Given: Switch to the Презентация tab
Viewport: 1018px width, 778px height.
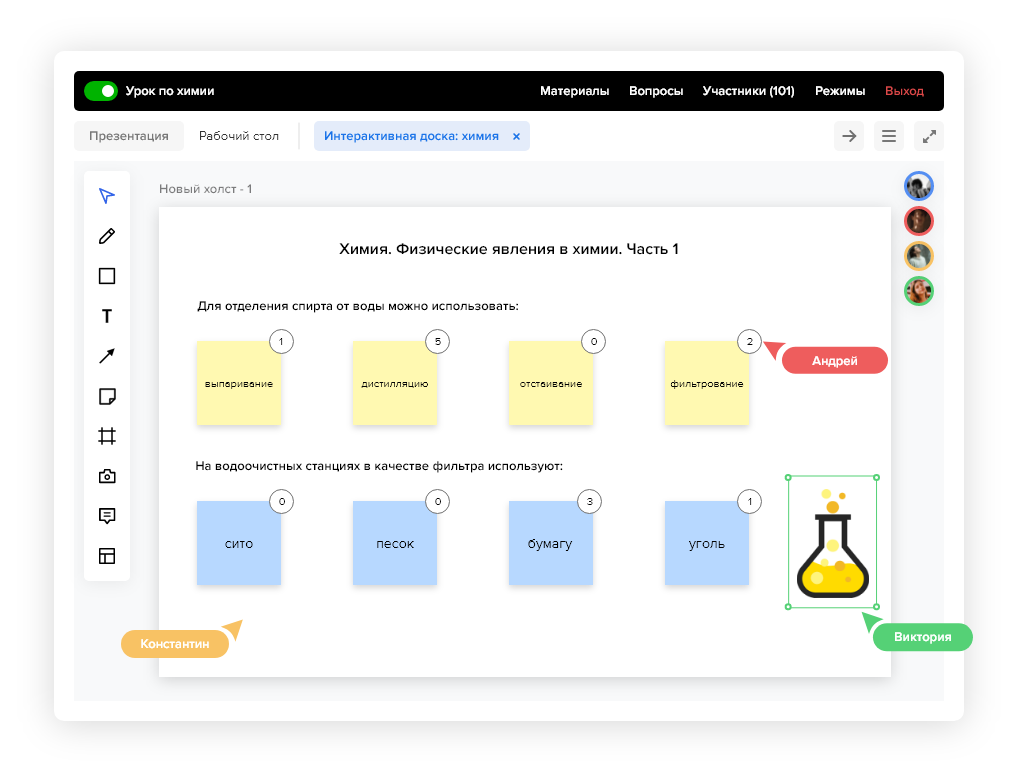Looking at the screenshot, I should (x=129, y=136).
